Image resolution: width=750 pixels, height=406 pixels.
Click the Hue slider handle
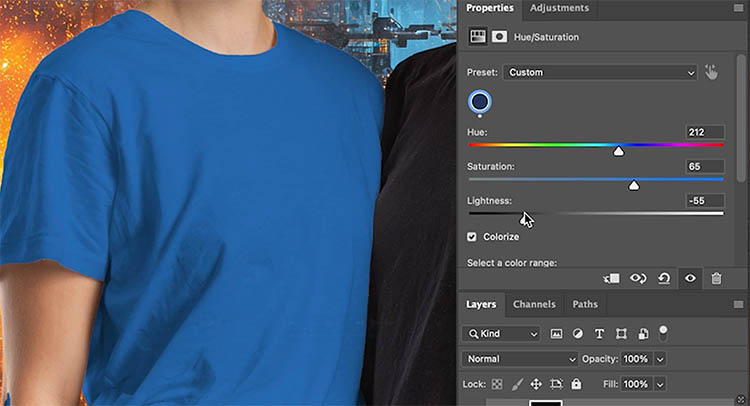pyautogui.click(x=618, y=152)
